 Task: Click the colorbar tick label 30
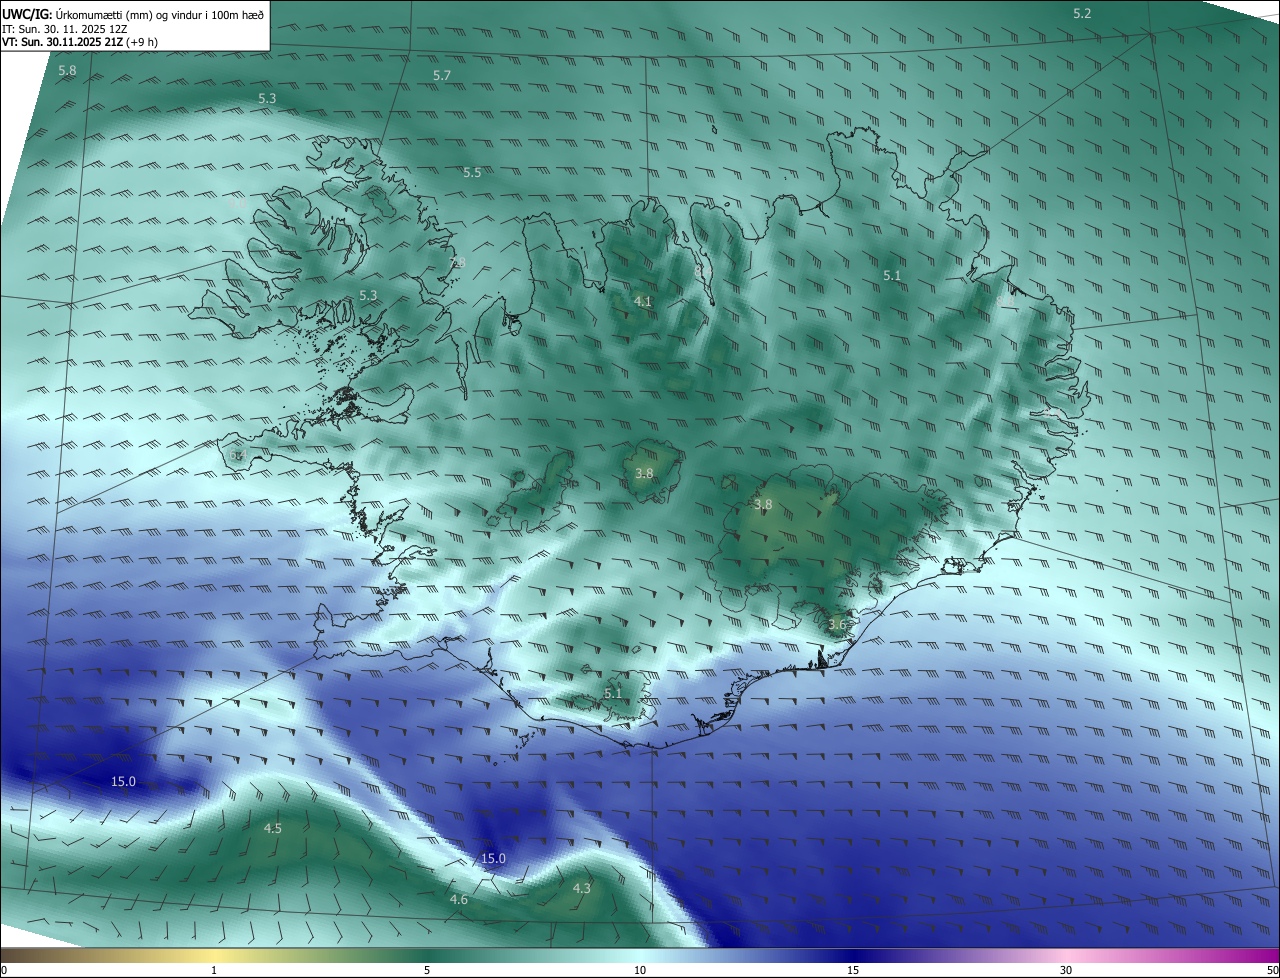pyautogui.click(x=1066, y=970)
